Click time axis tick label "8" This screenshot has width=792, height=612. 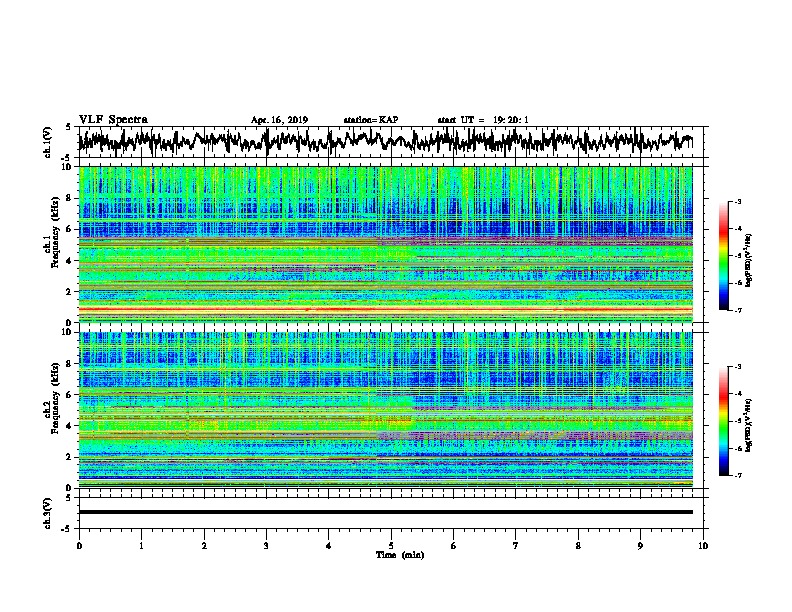click(578, 546)
